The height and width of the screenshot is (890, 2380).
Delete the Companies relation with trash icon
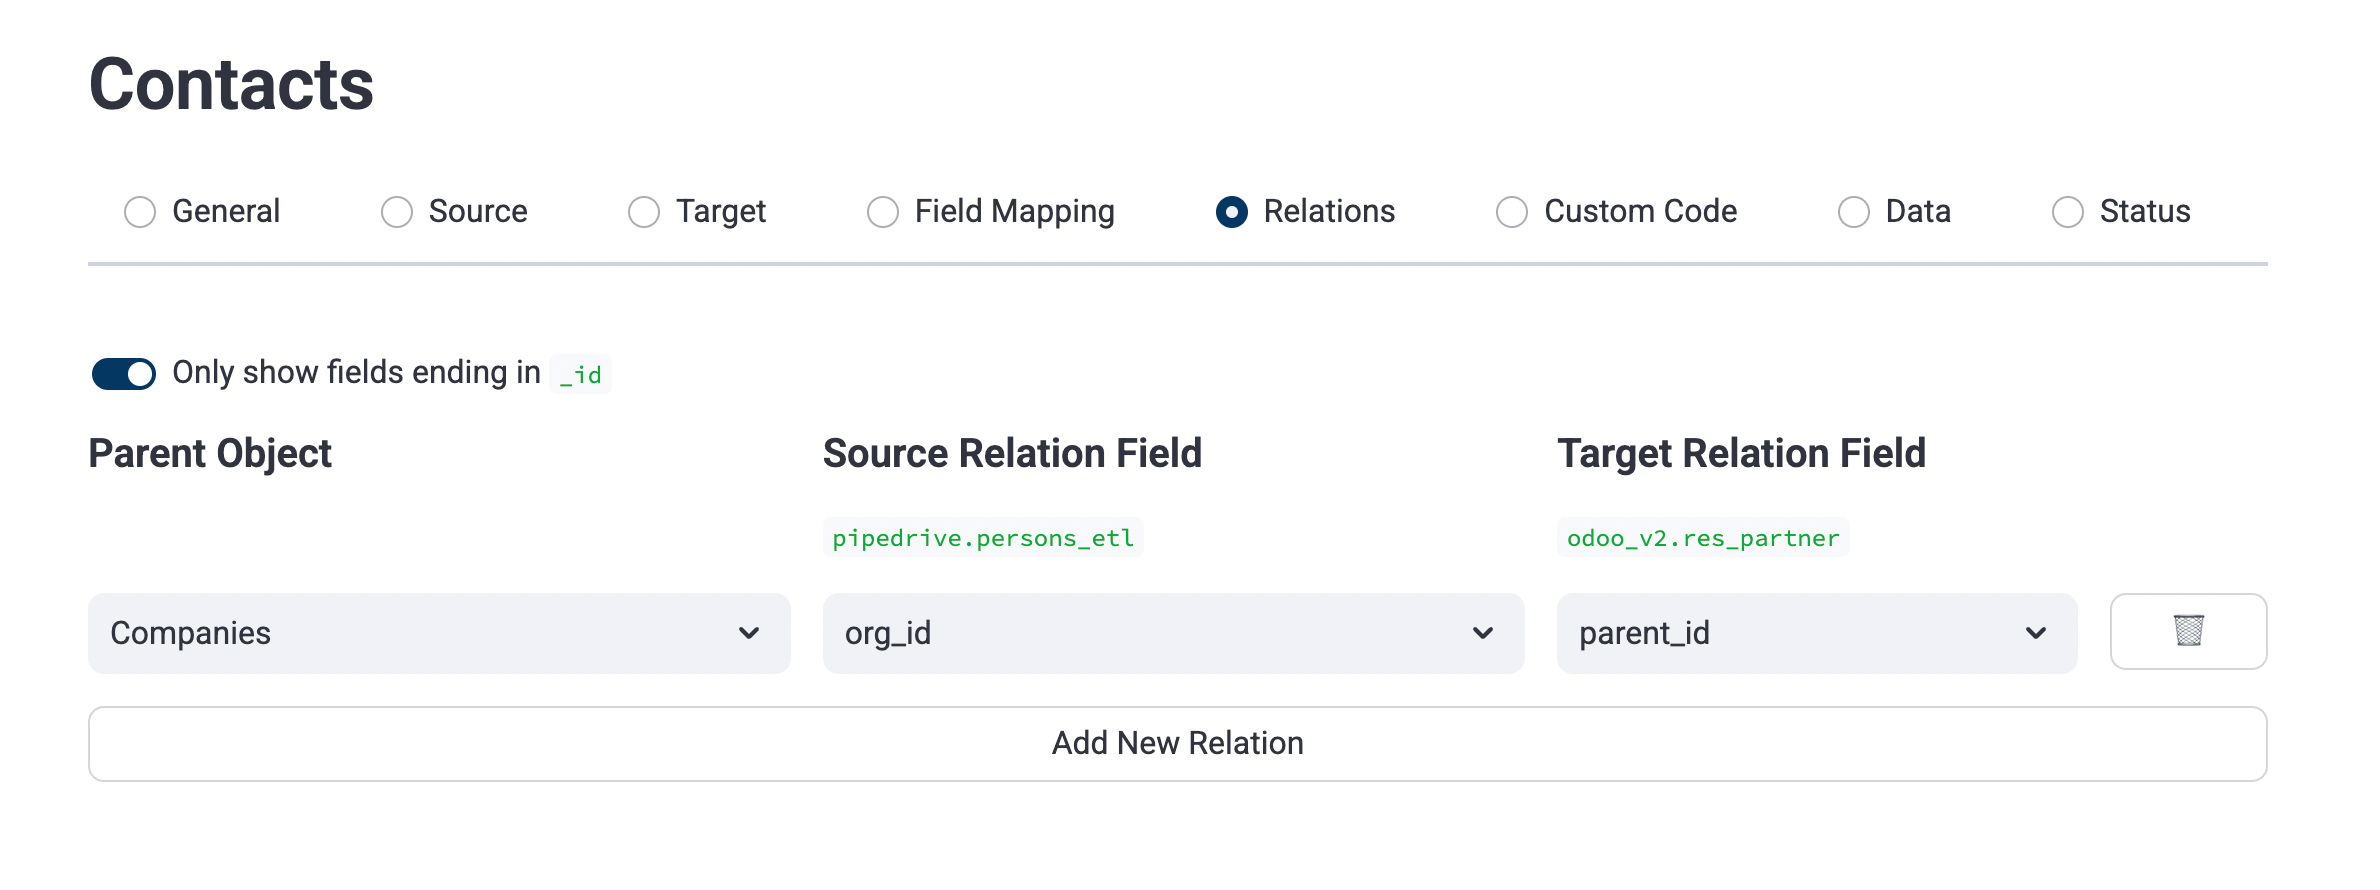pyautogui.click(x=2188, y=631)
